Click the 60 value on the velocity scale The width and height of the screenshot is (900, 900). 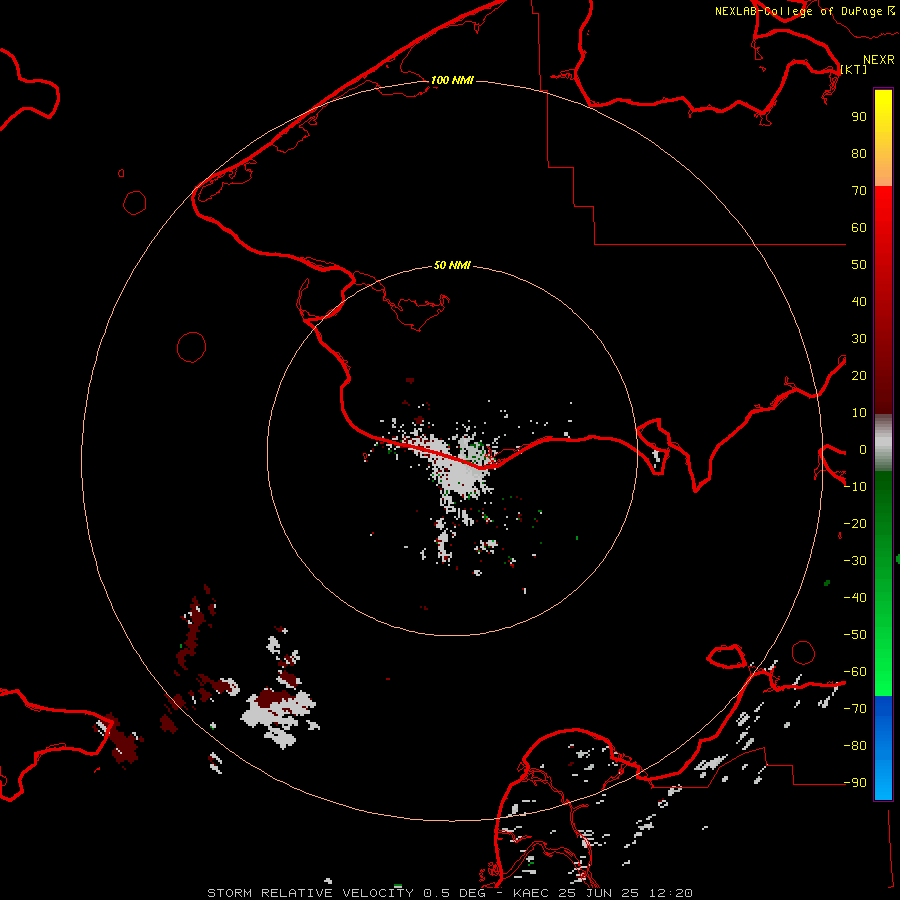pos(859,227)
